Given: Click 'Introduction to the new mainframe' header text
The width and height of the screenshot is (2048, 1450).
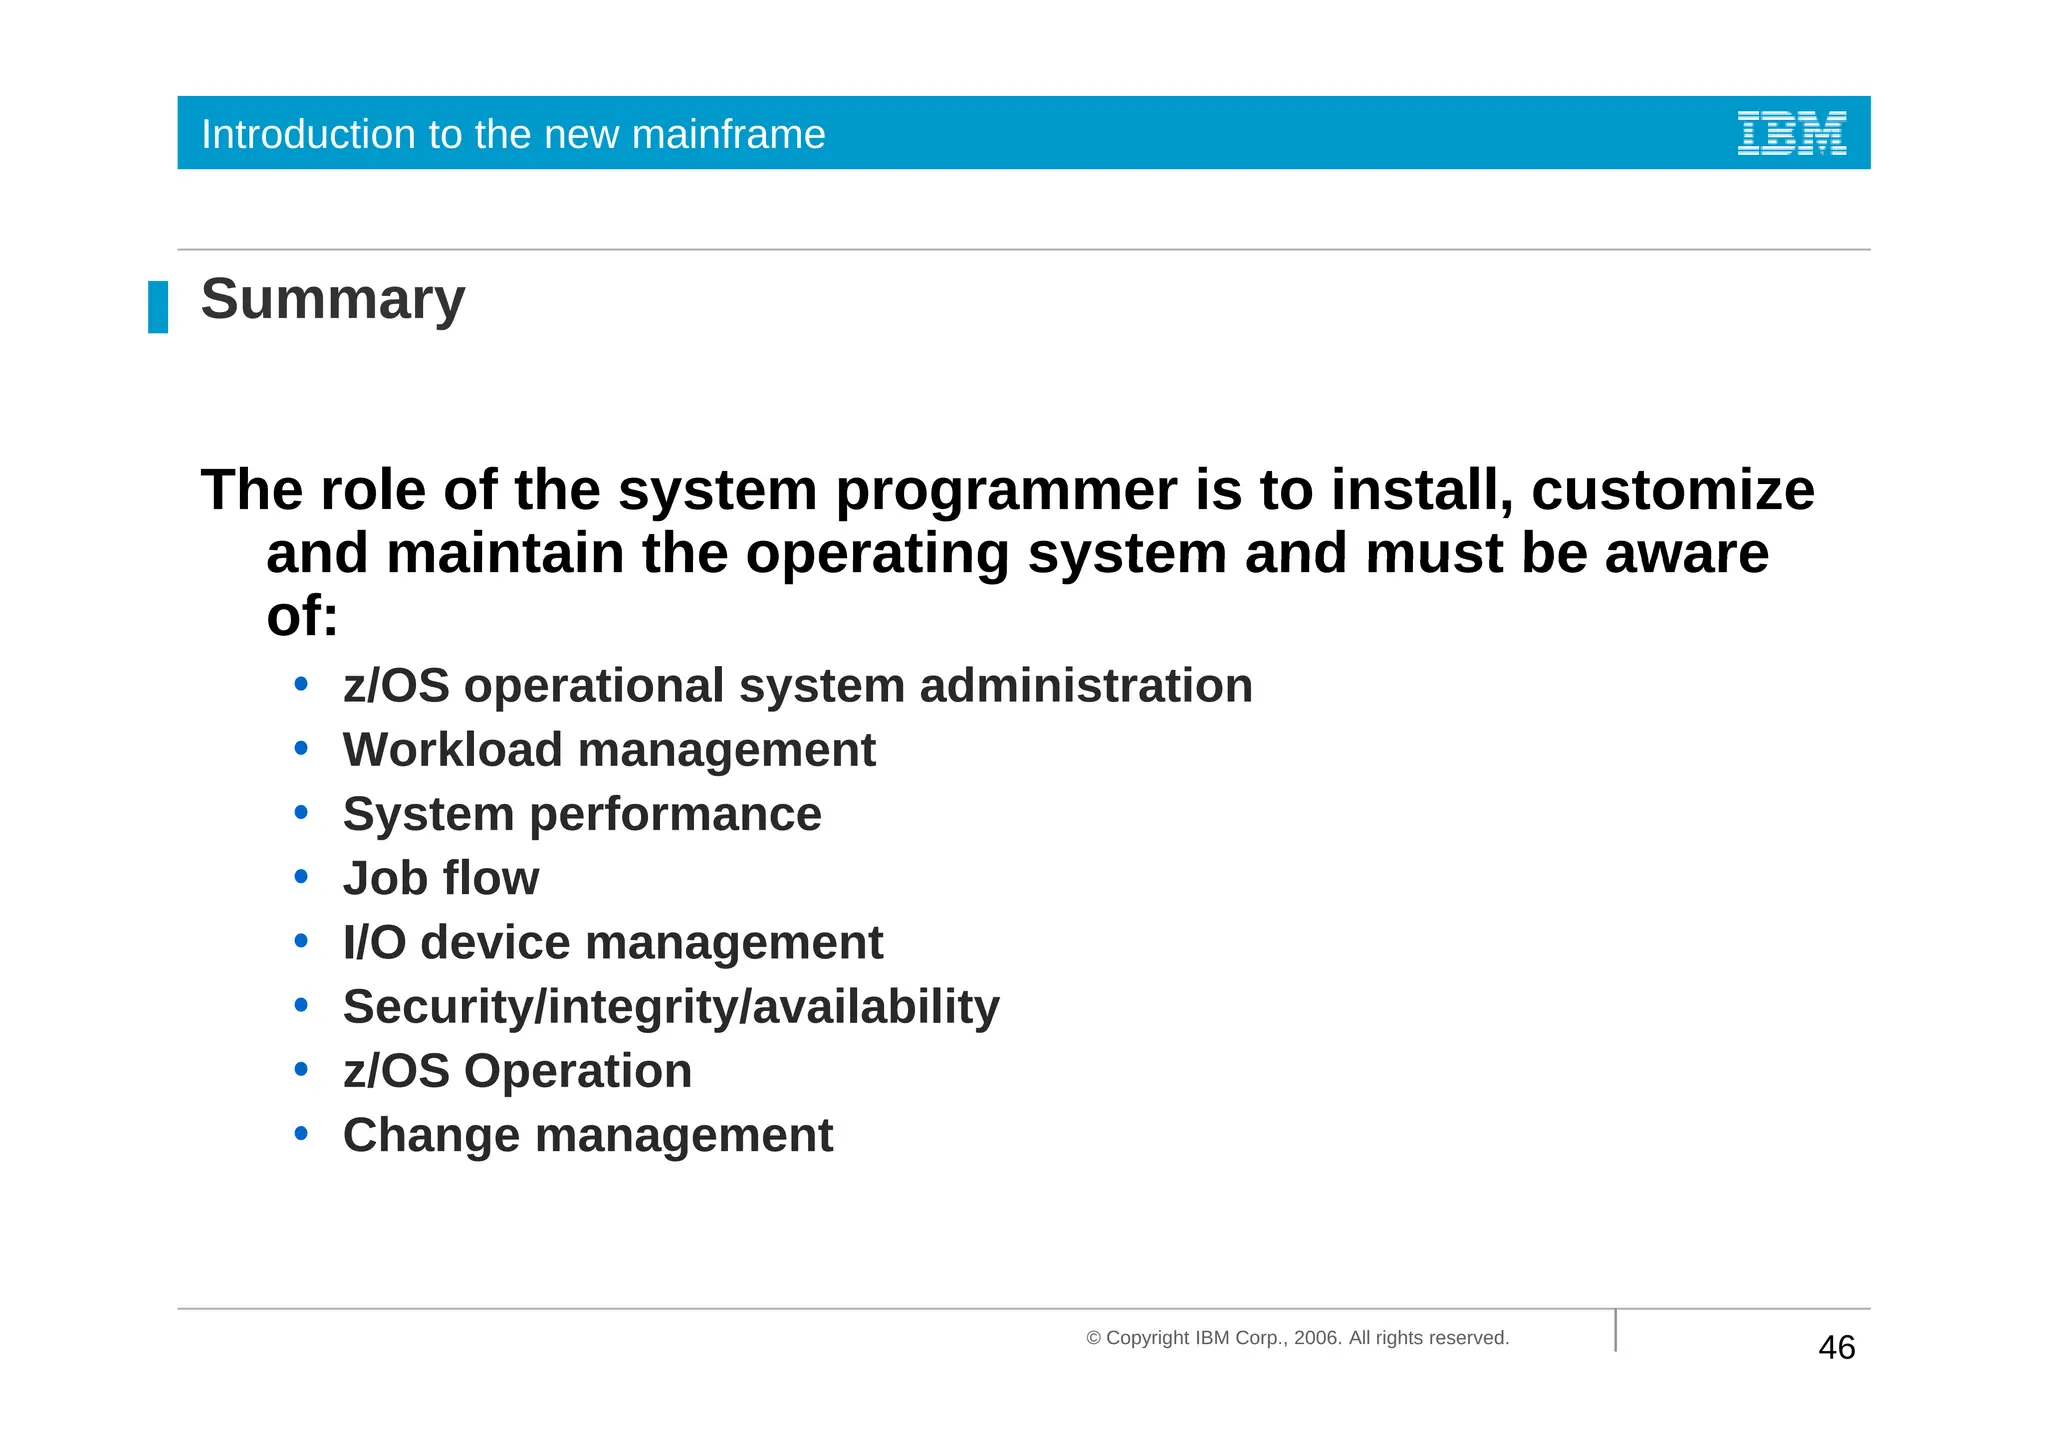Looking at the screenshot, I should coord(513,134).
